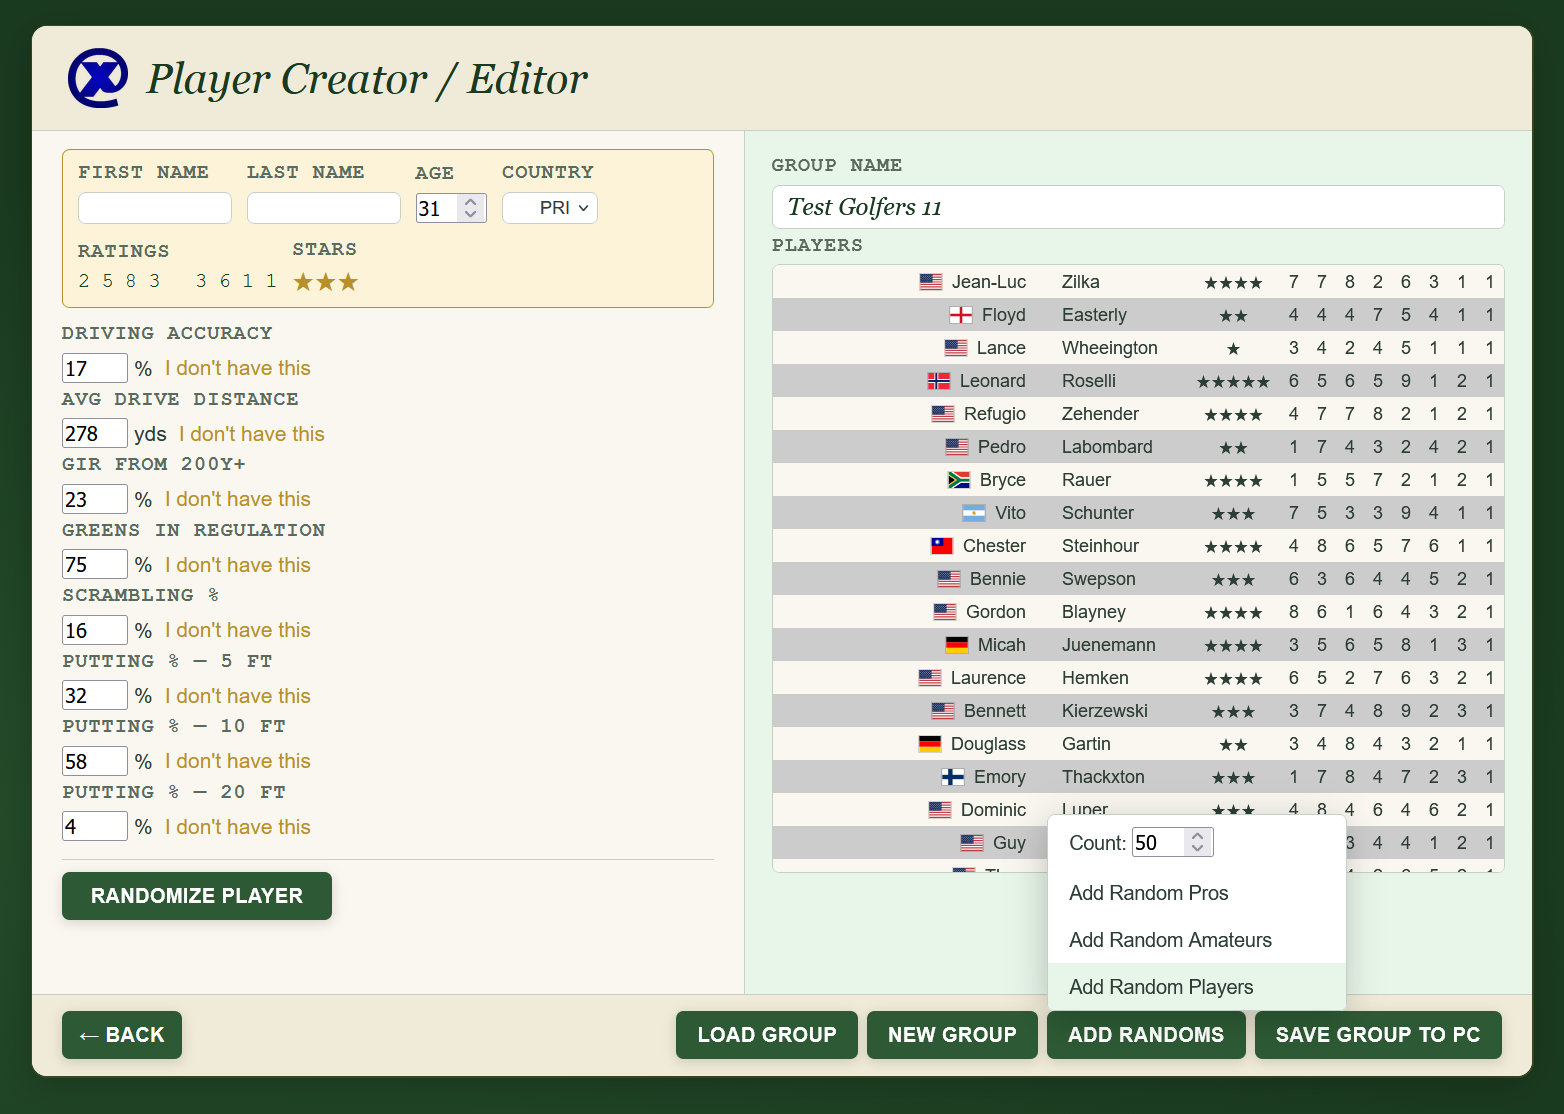The width and height of the screenshot is (1564, 1114).
Task: Click the Avg Drive Distance field showing 278
Action: (95, 433)
